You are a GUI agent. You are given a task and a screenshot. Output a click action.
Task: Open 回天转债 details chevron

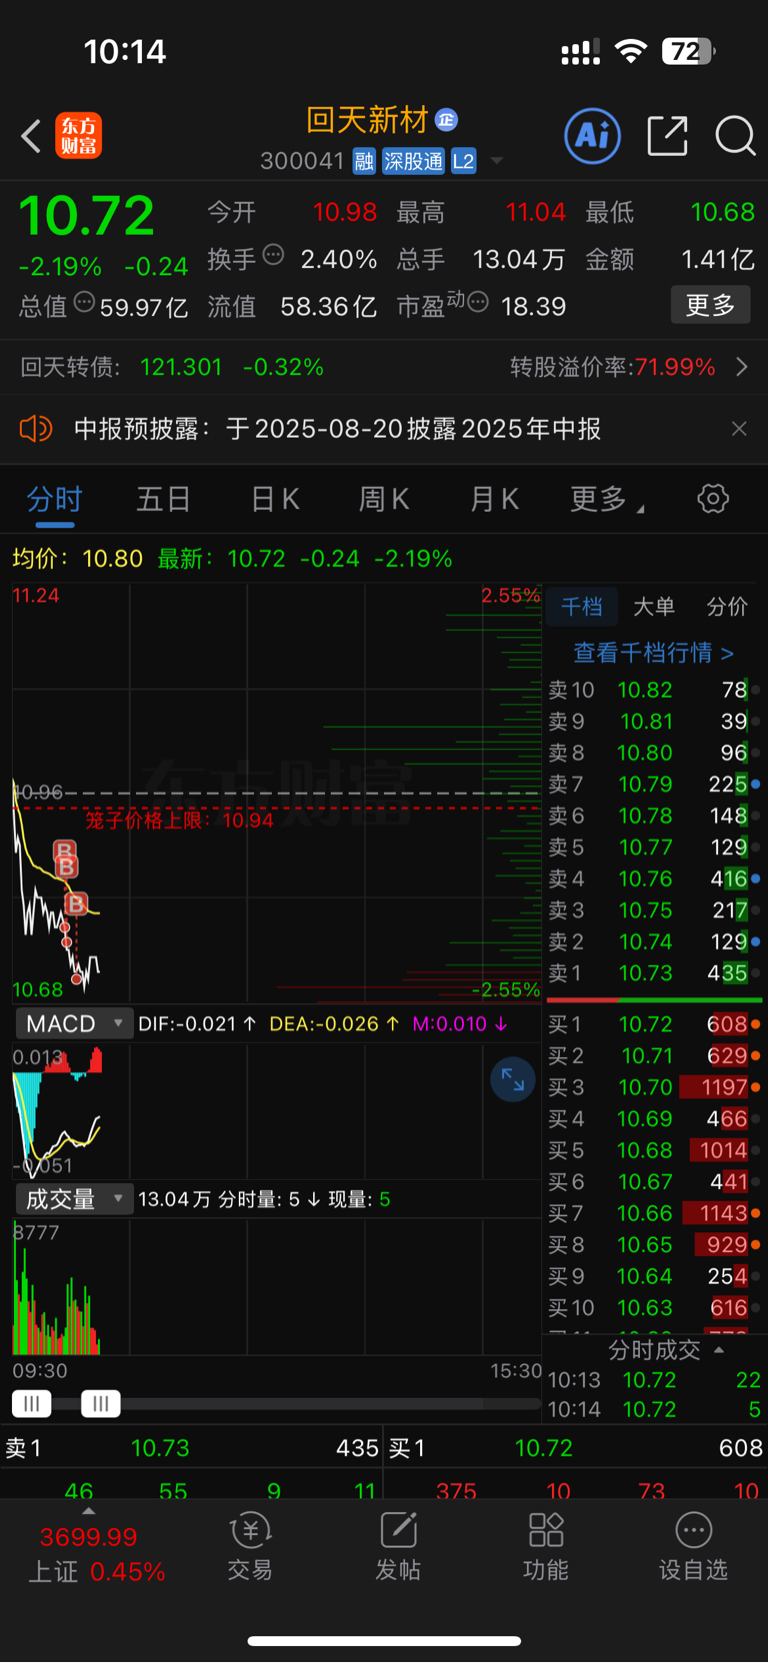pyautogui.click(x=742, y=367)
